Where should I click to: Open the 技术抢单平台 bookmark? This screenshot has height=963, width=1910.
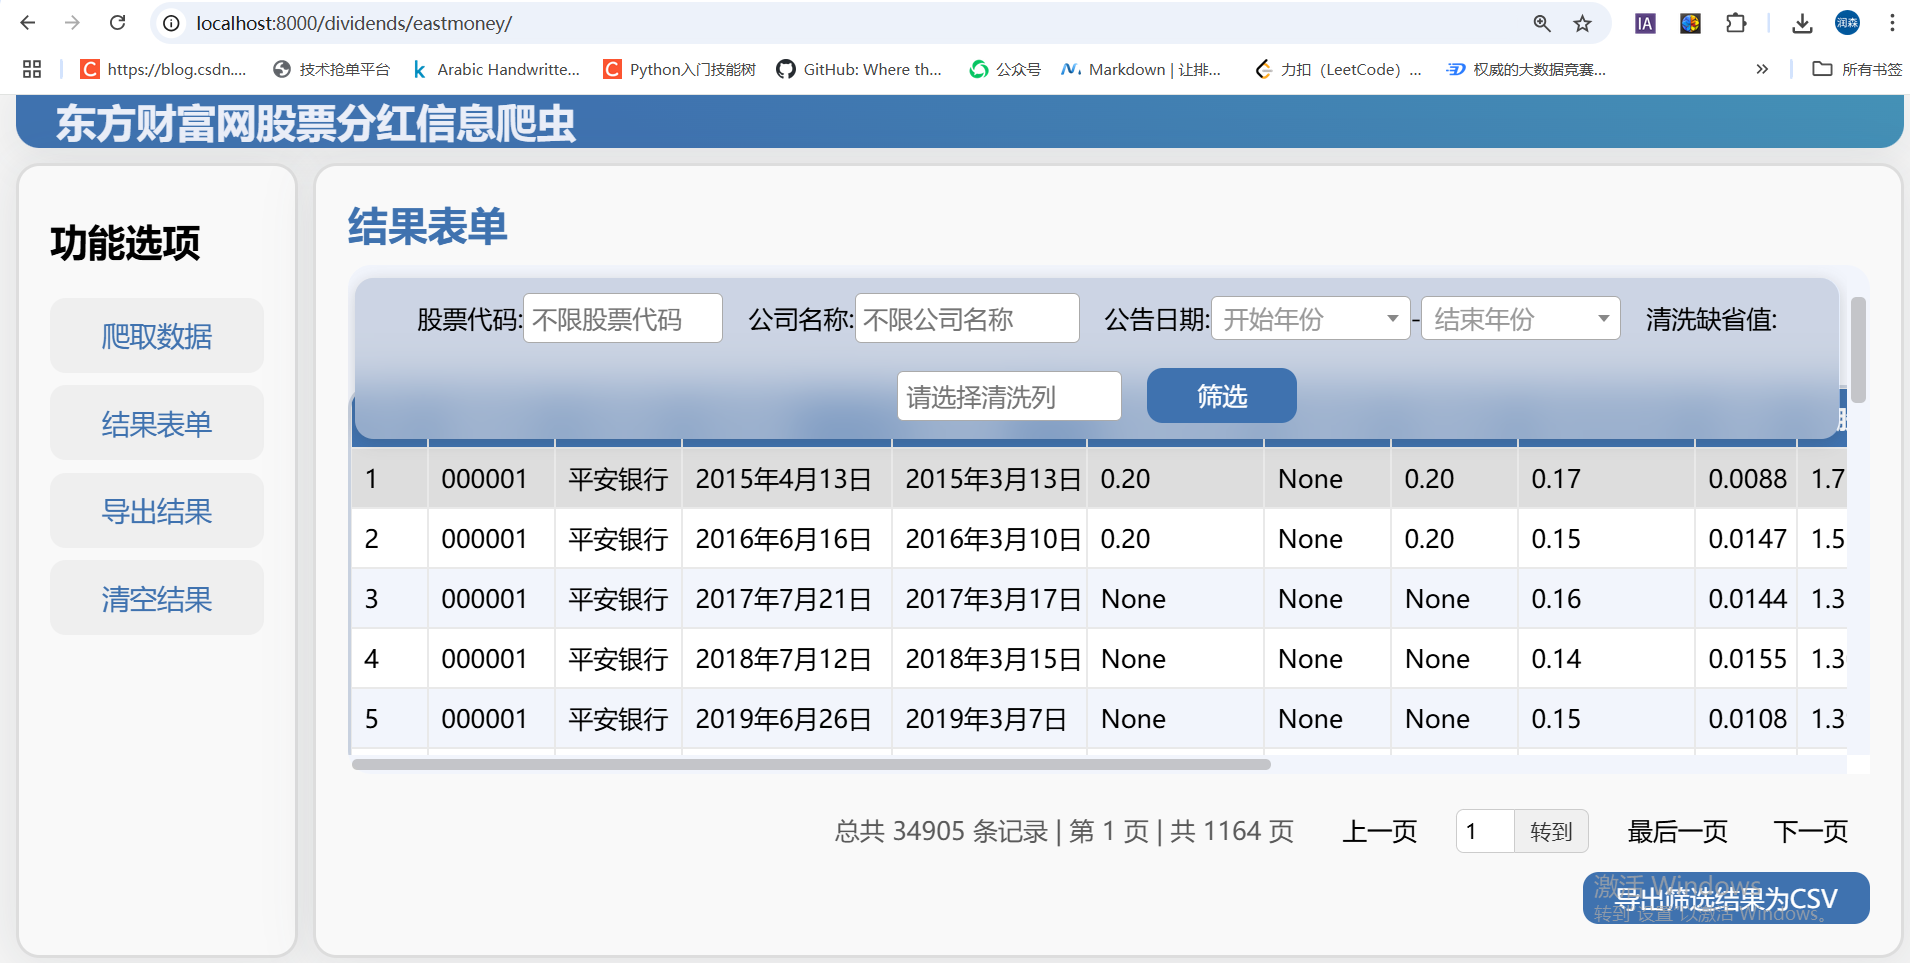tap(332, 69)
